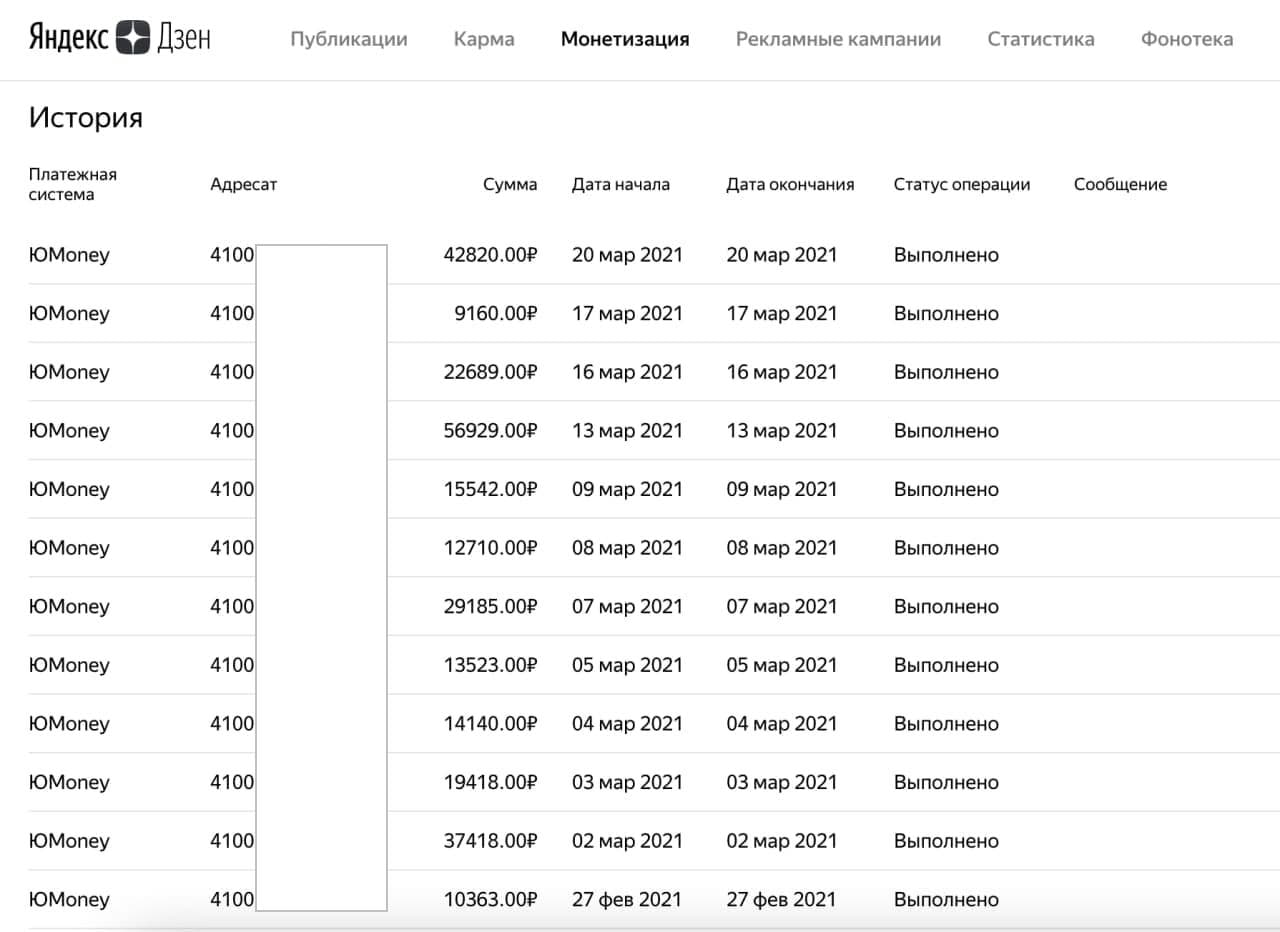The width and height of the screenshot is (1280, 932).
Task: Click start date in the 22689.00₽ row
Action: [627, 372]
